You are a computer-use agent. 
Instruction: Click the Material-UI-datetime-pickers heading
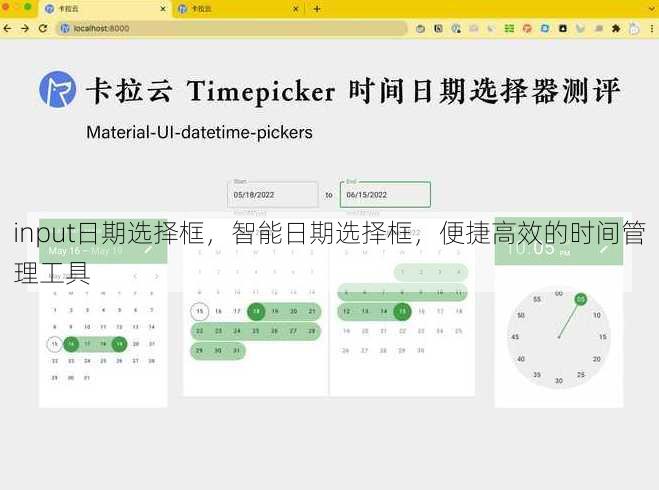point(199,132)
